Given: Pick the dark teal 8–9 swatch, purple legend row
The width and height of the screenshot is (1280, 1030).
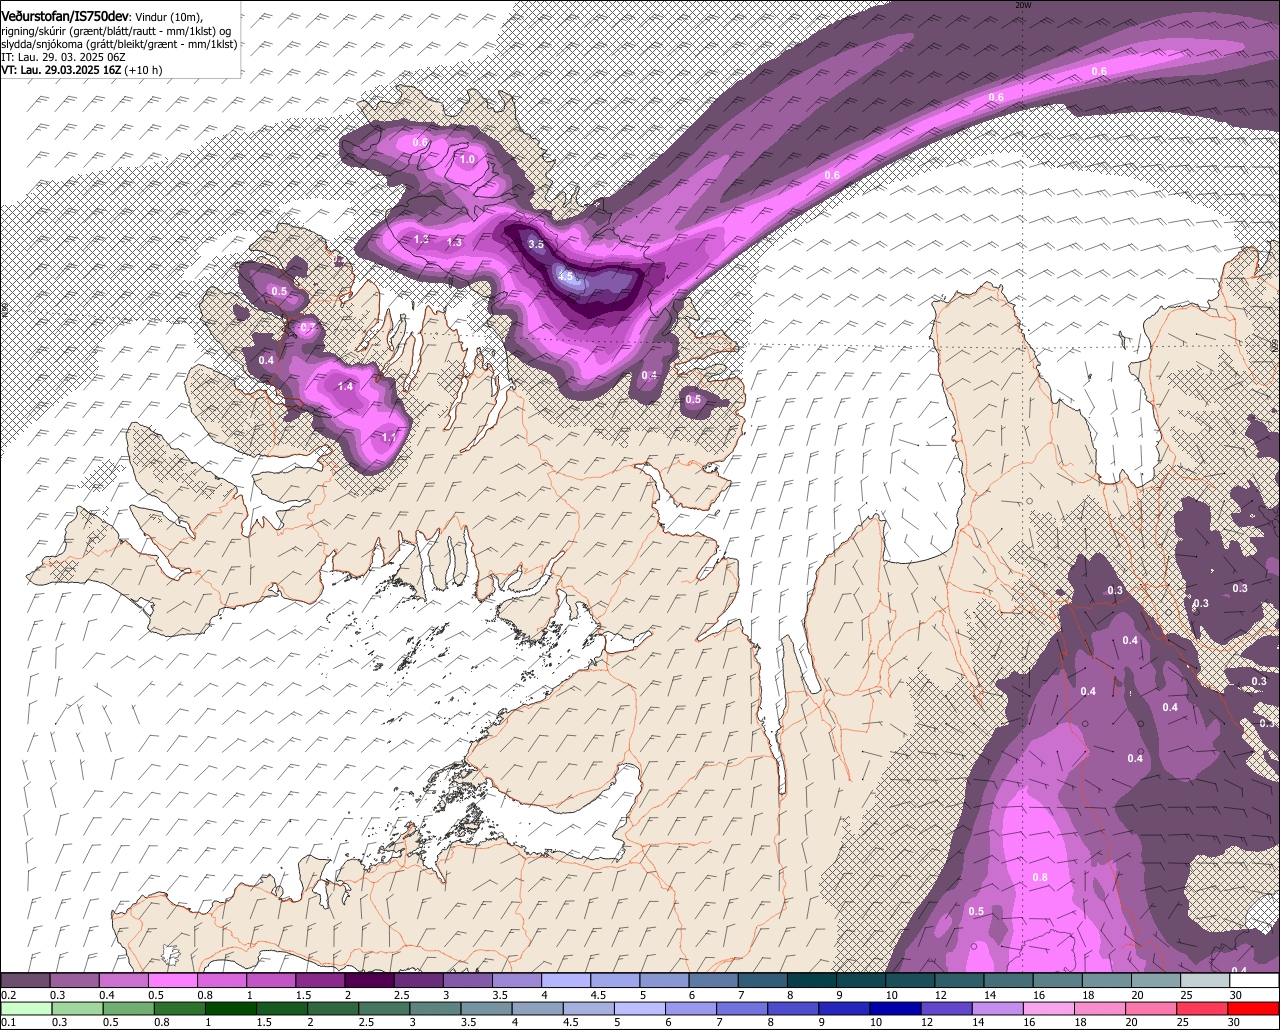Looking at the screenshot, I should (x=812, y=981).
